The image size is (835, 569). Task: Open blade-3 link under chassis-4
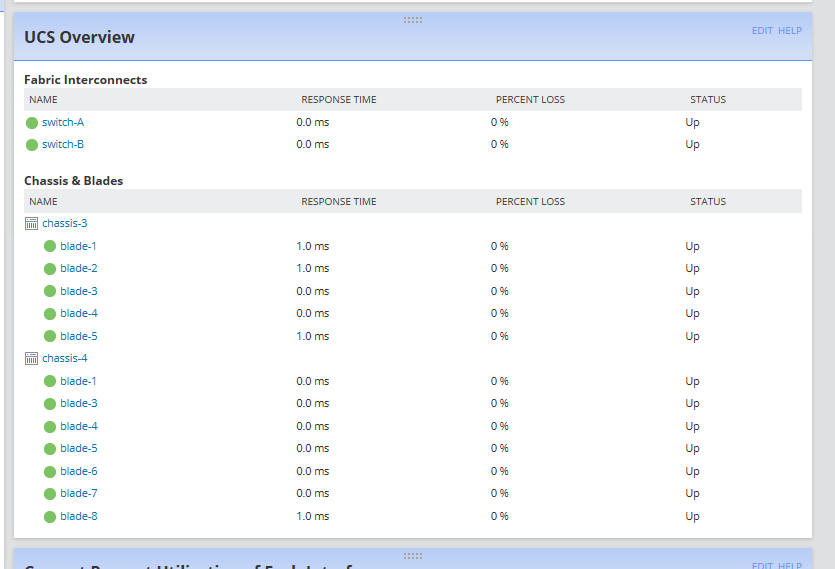[x=79, y=403]
